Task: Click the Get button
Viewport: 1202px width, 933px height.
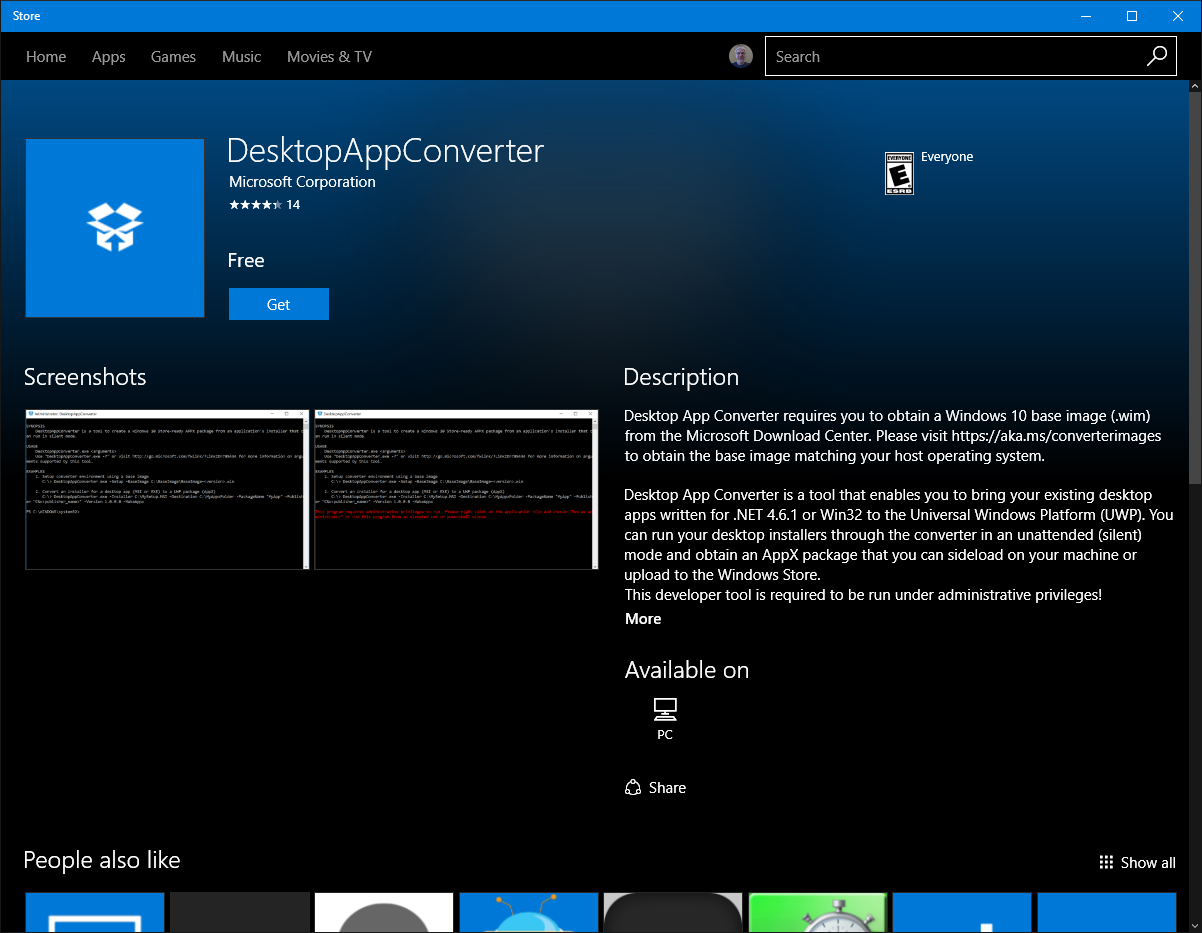Action: pos(278,304)
